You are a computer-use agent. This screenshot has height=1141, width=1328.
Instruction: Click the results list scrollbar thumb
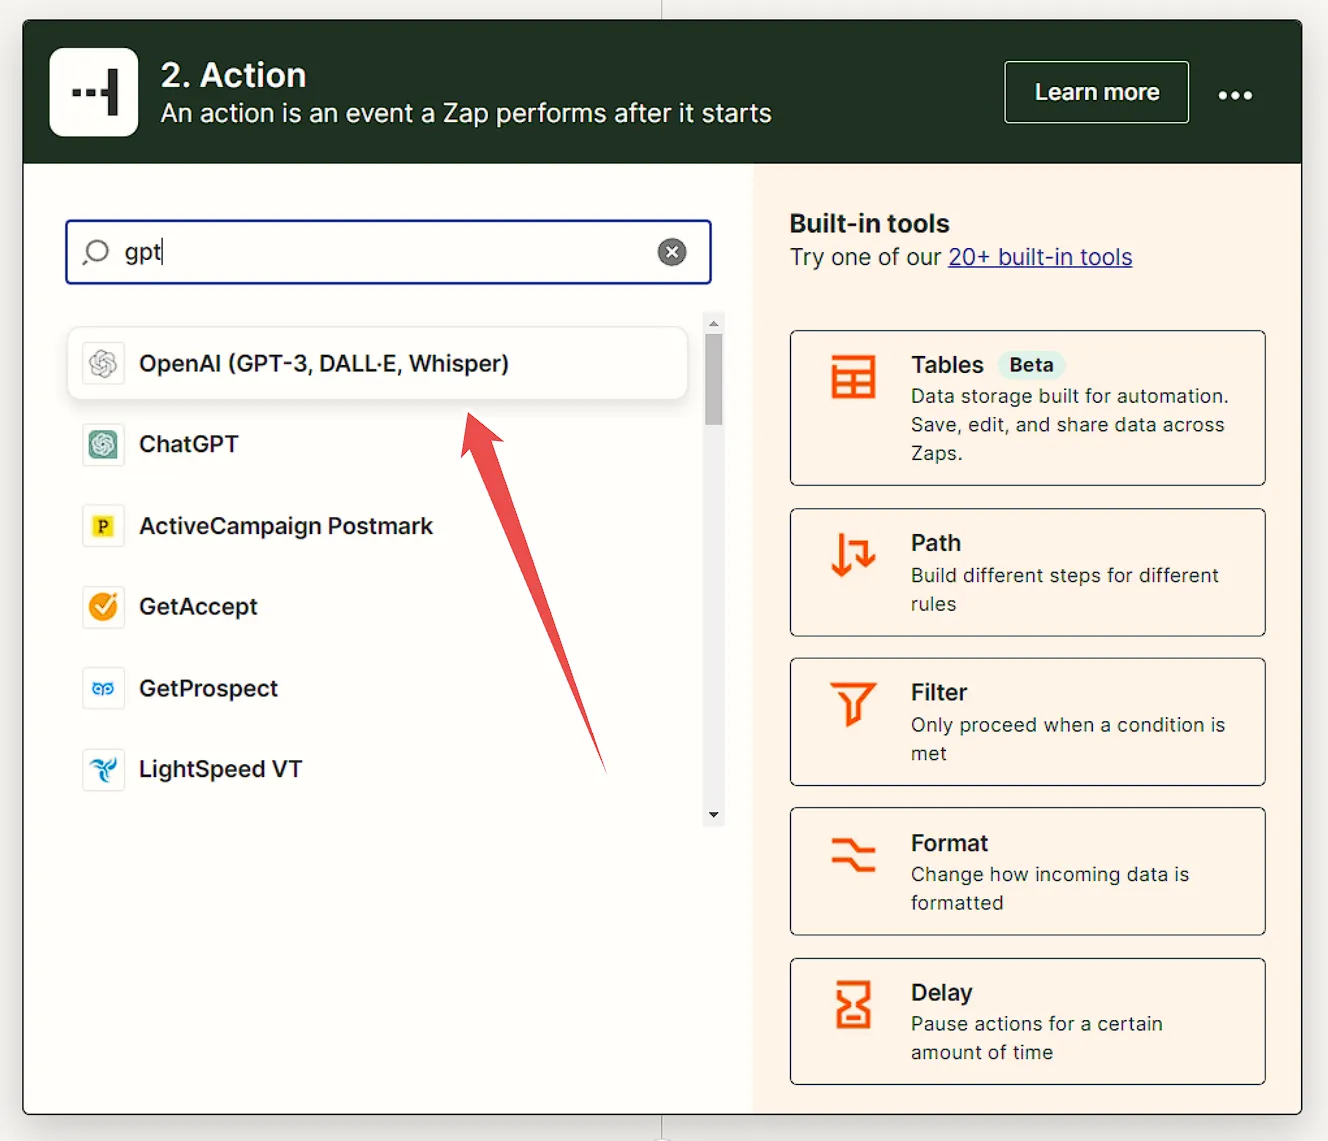tap(713, 380)
